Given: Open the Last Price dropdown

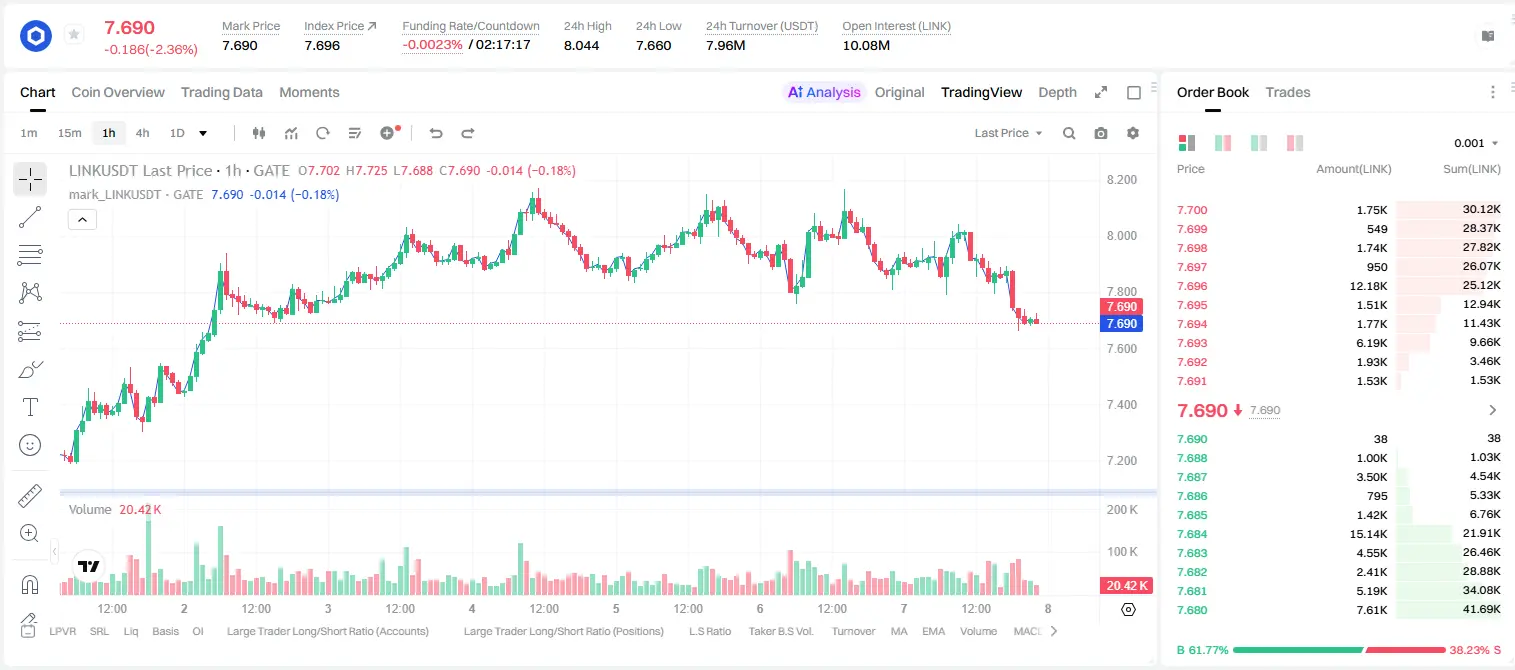Looking at the screenshot, I should coord(1008,133).
